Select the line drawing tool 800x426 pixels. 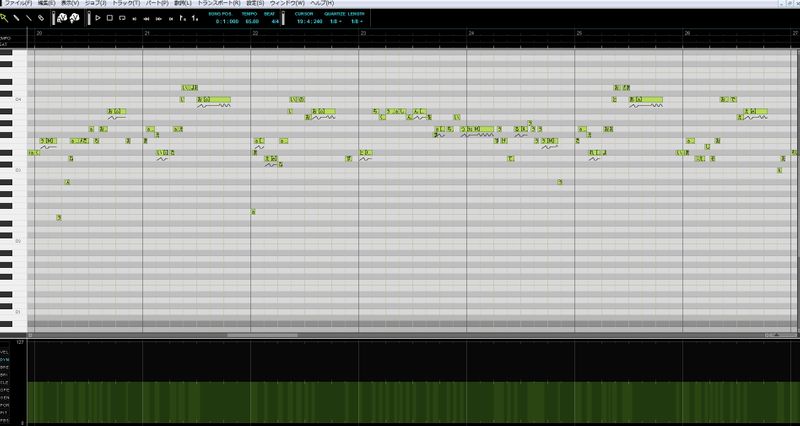click(x=29, y=18)
